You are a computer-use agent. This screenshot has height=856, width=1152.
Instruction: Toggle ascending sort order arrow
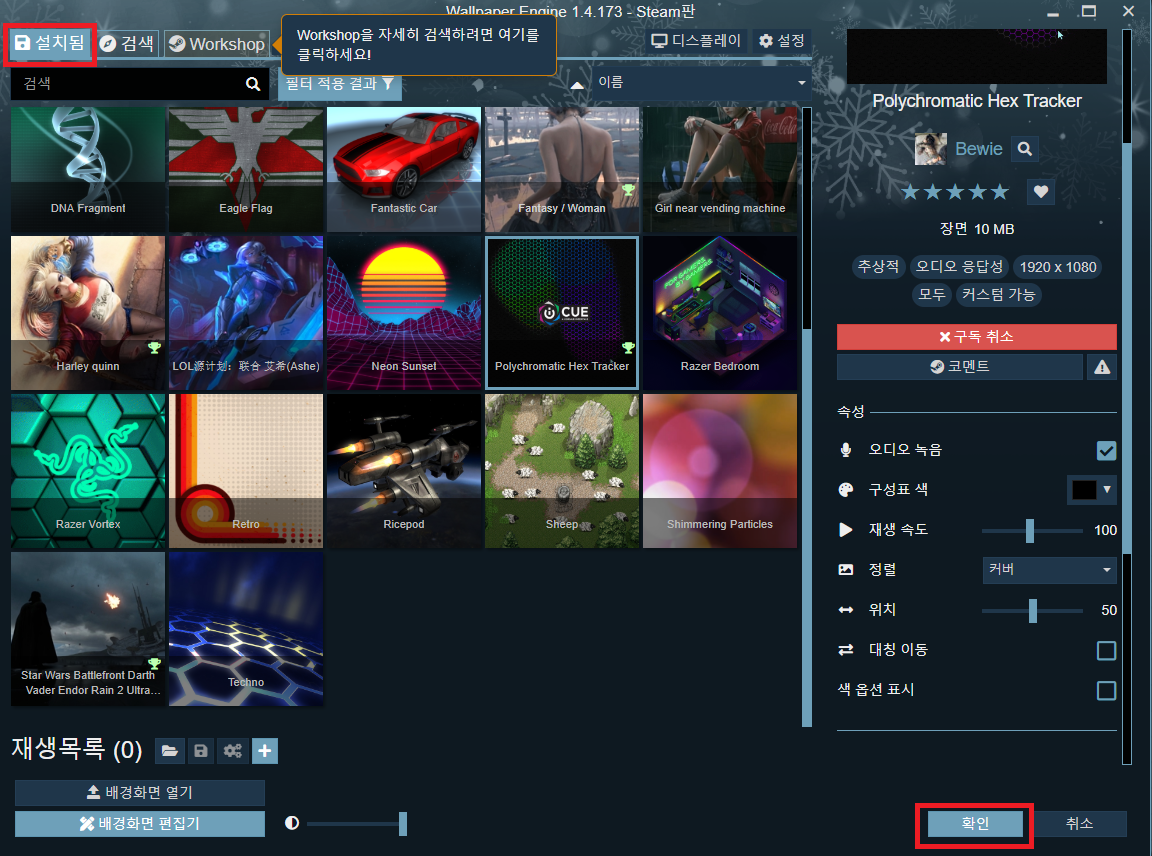(577, 85)
